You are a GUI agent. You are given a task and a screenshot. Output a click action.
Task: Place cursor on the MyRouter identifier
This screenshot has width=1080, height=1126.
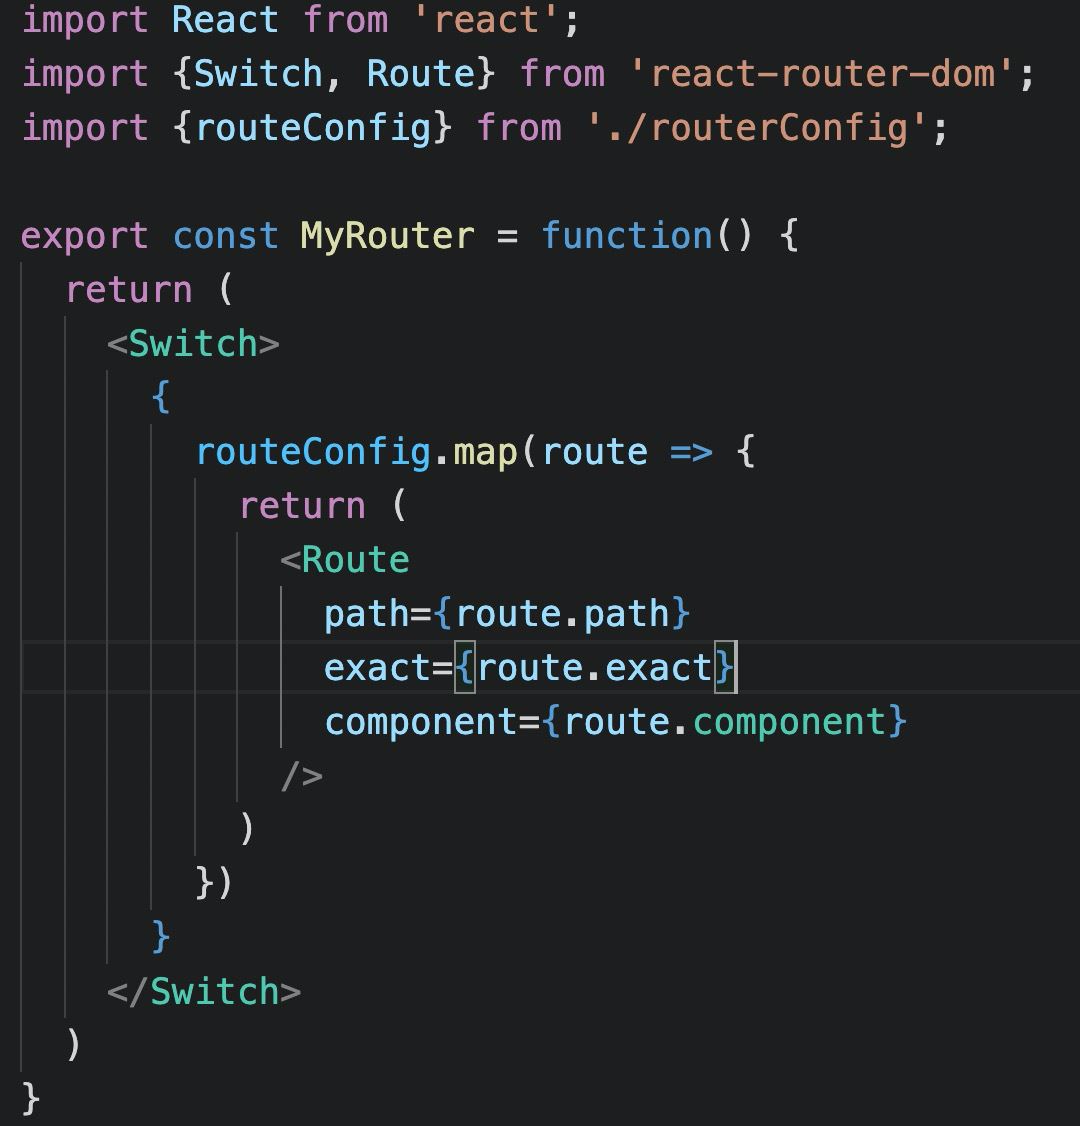click(388, 237)
